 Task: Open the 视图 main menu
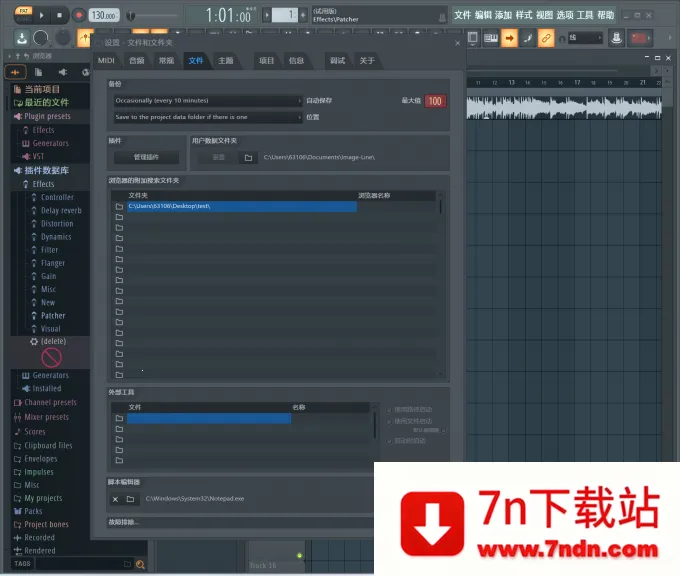click(544, 15)
